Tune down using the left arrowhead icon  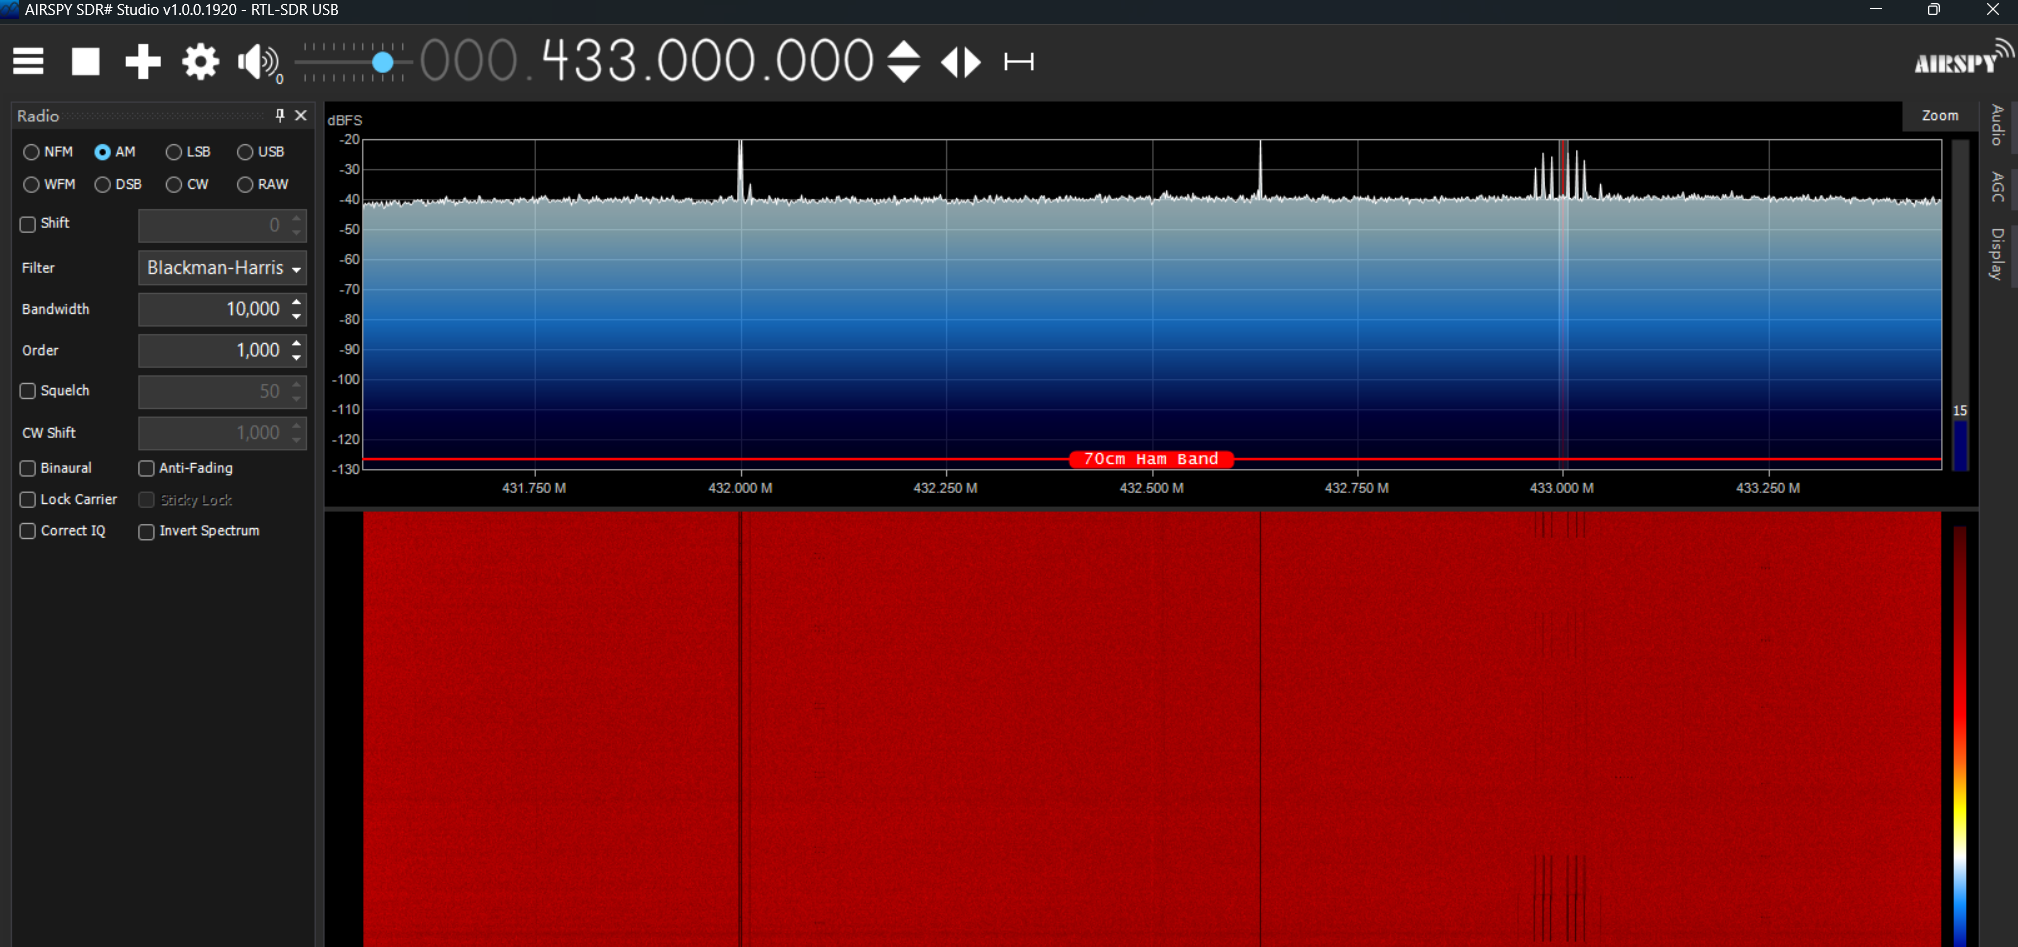point(948,61)
